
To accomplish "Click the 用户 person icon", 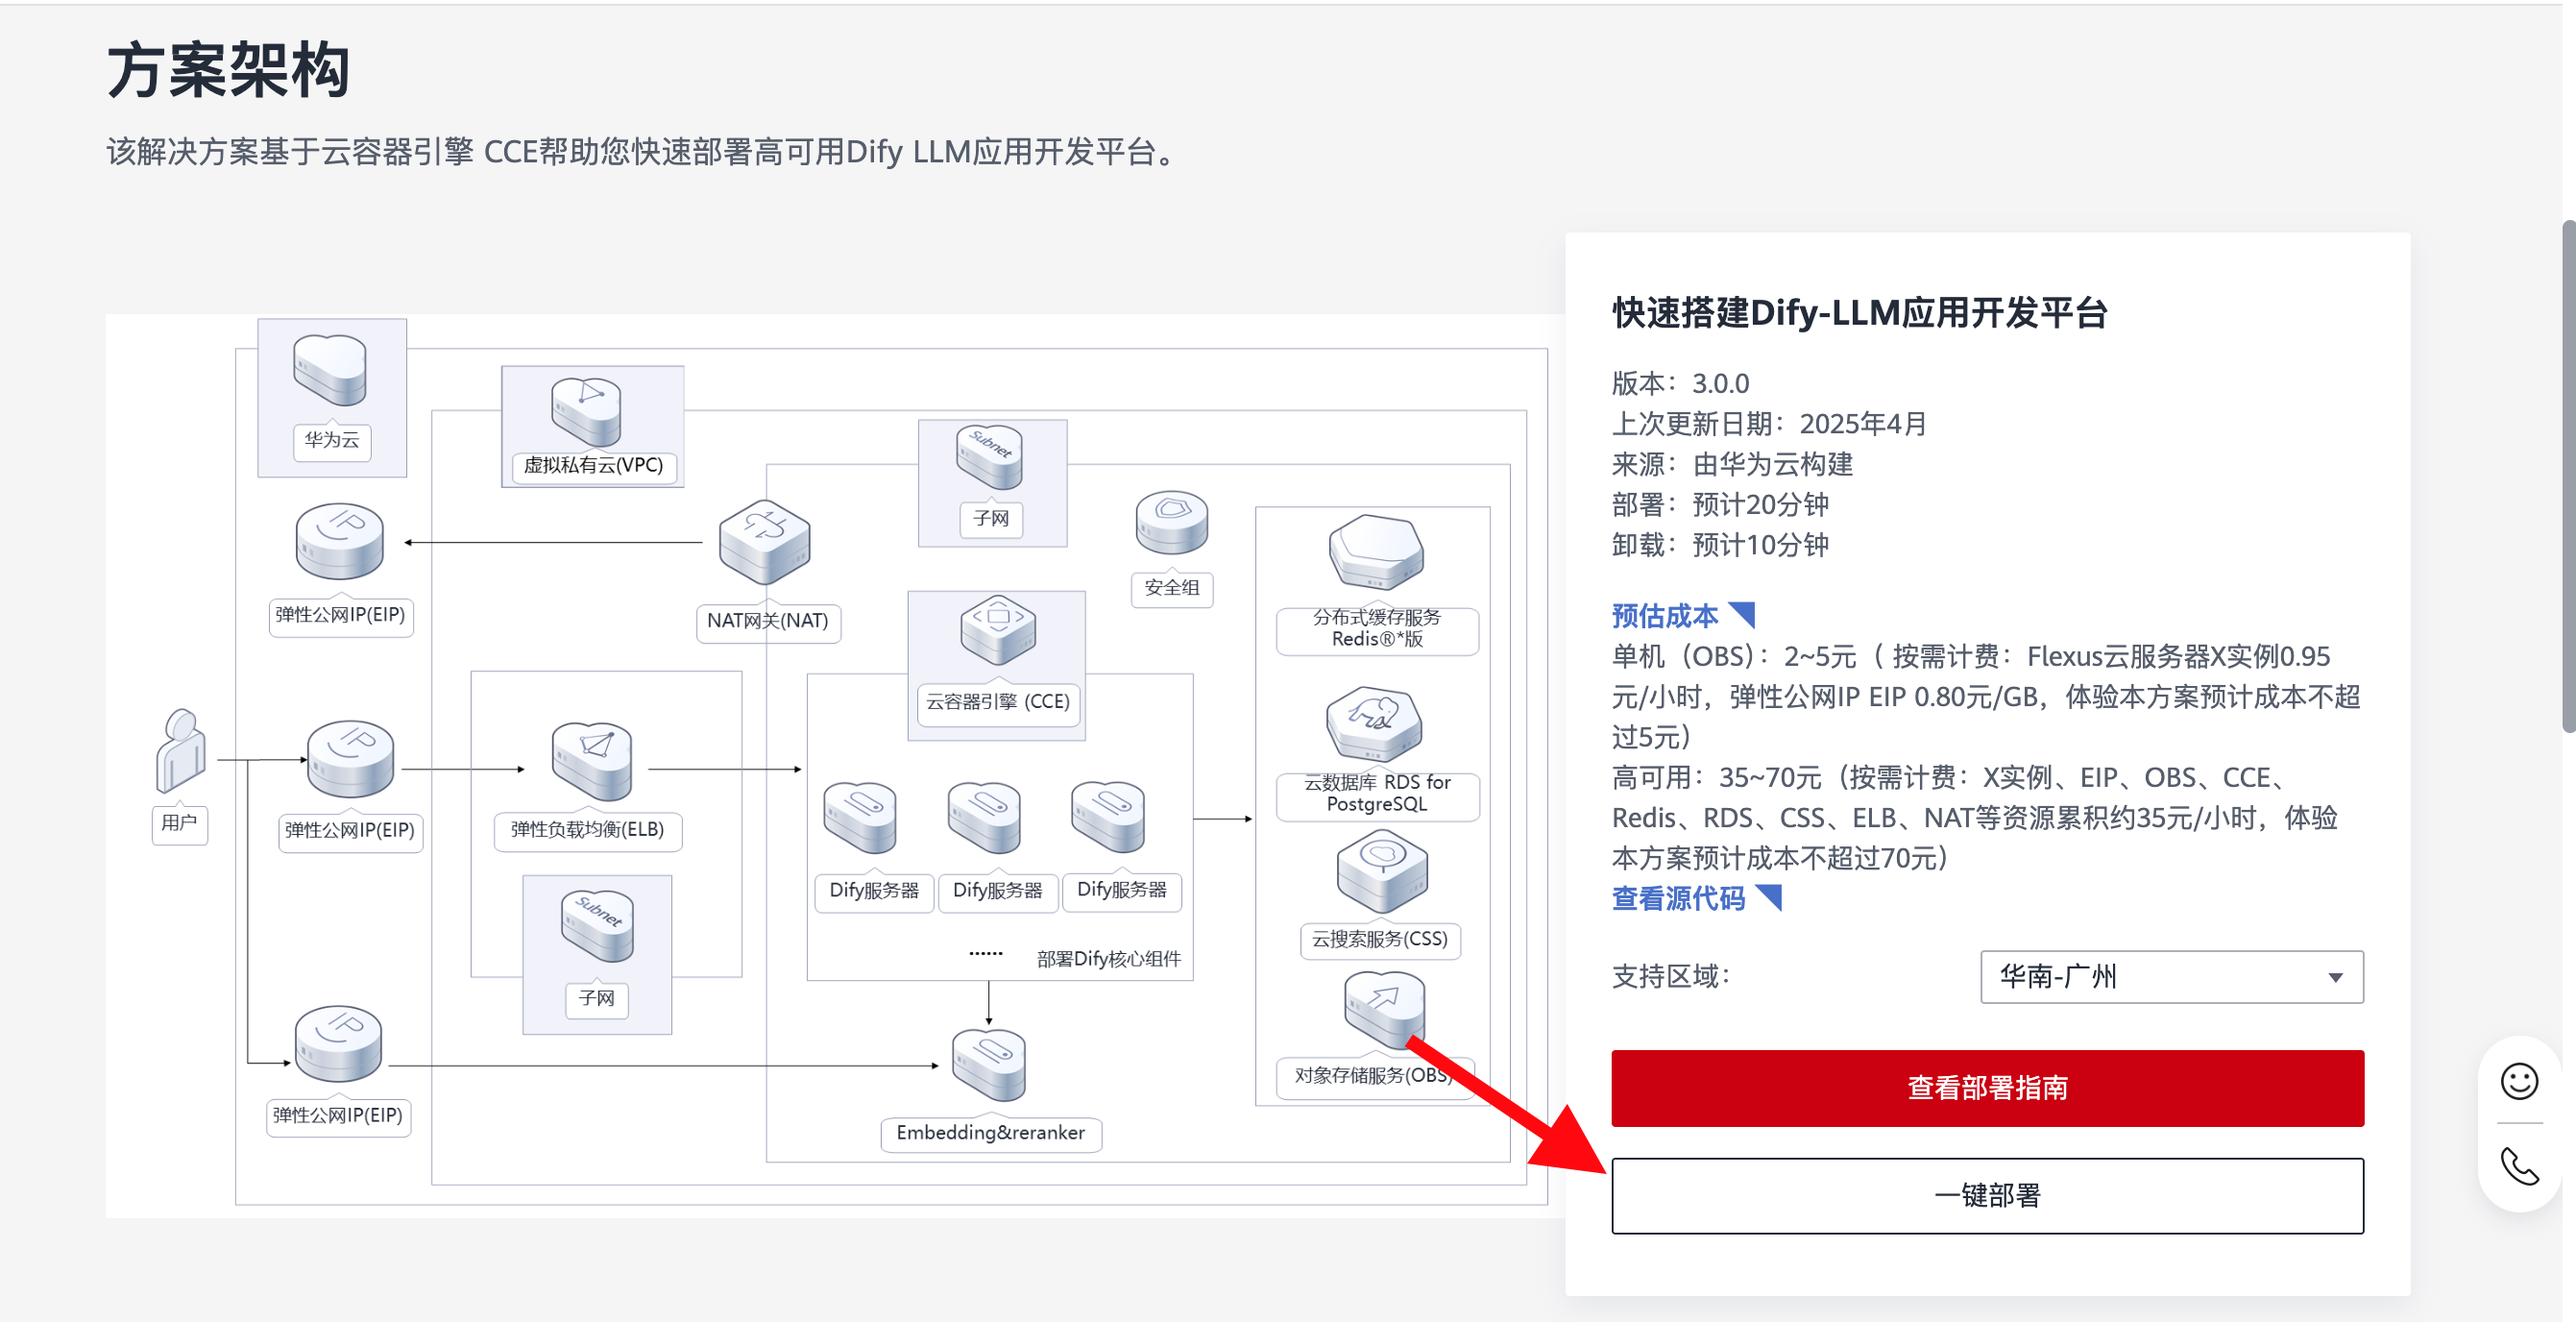I will [181, 750].
